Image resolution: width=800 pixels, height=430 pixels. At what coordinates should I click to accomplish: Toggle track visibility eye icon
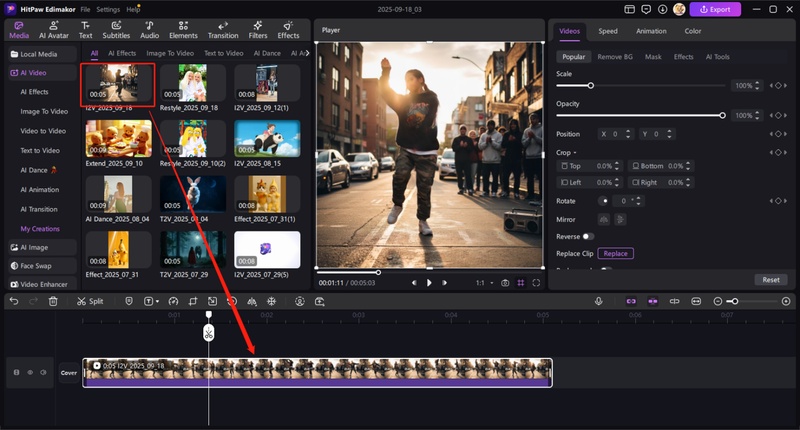[x=30, y=372]
